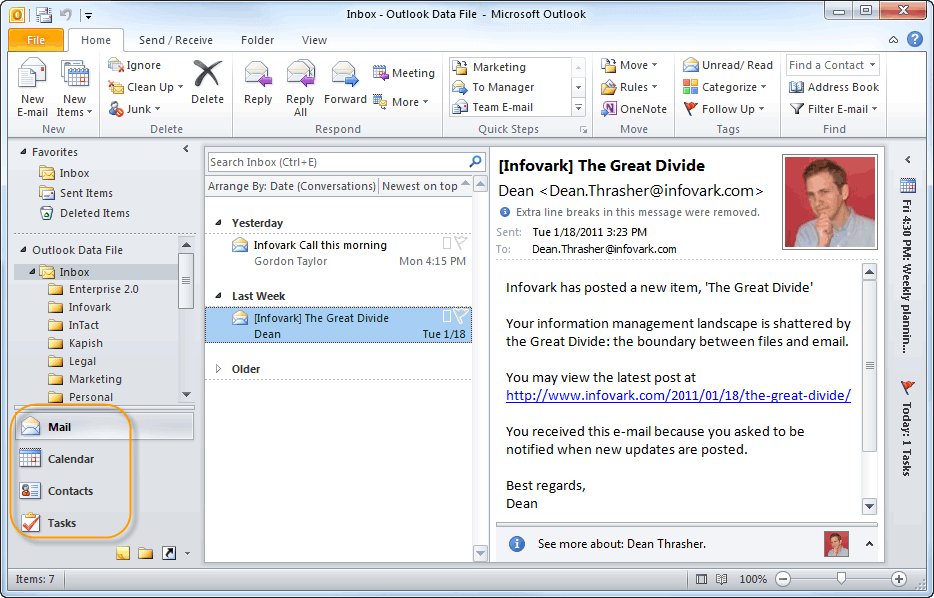Click the Find a Contact box
Image resolution: width=934 pixels, height=598 pixels.
[832, 65]
